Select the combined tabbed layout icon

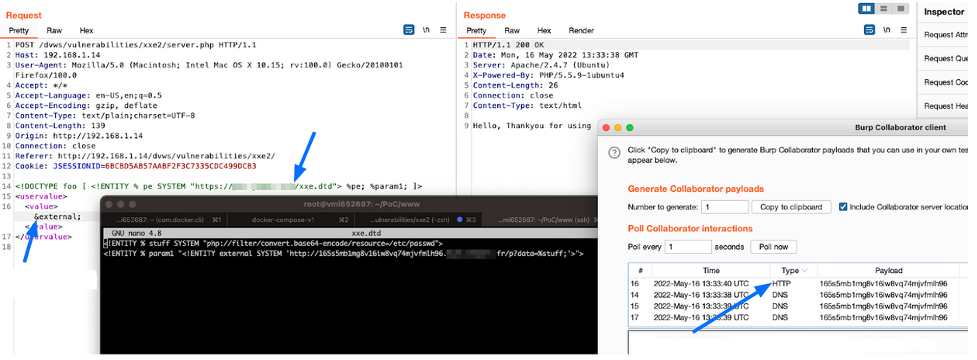pyautogui.click(x=901, y=9)
